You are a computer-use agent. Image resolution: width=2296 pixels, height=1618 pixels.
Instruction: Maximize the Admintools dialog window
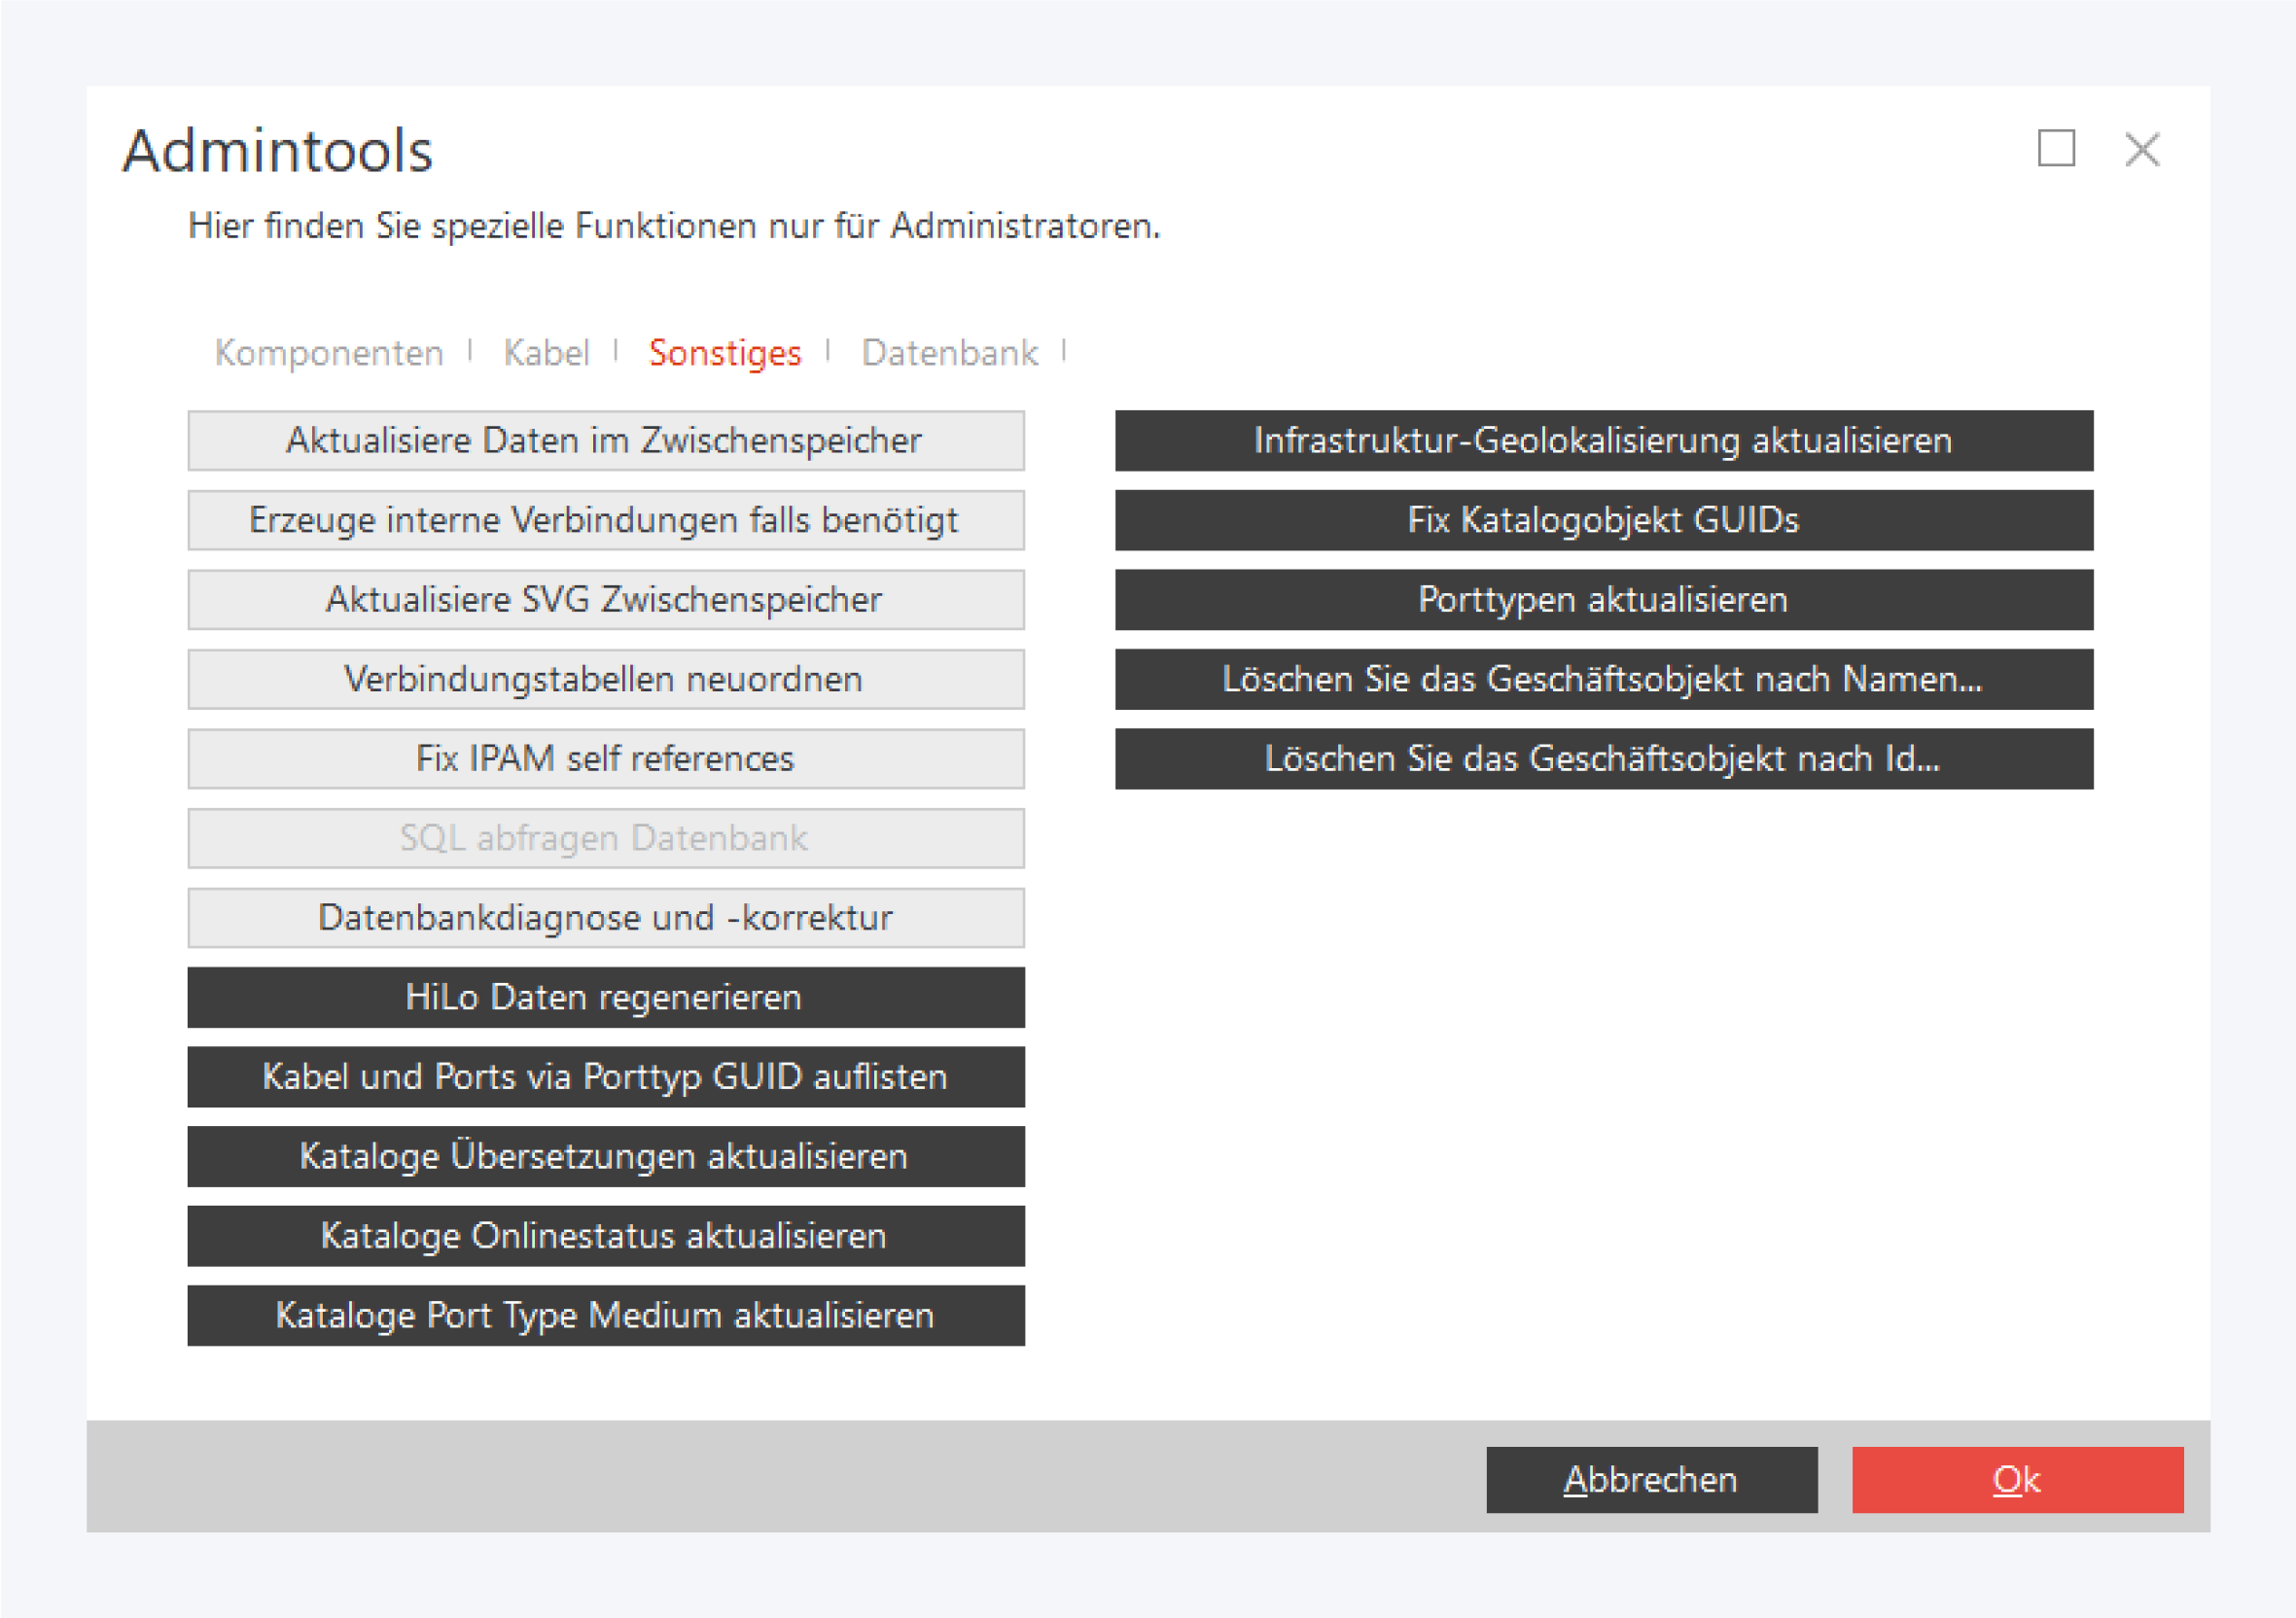pyautogui.click(x=2056, y=149)
